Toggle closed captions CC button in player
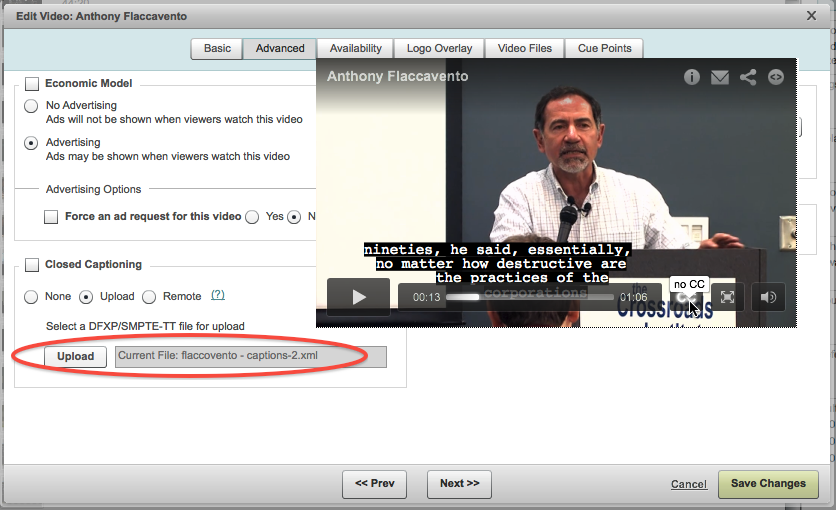This screenshot has height=510, width=836. [686, 298]
